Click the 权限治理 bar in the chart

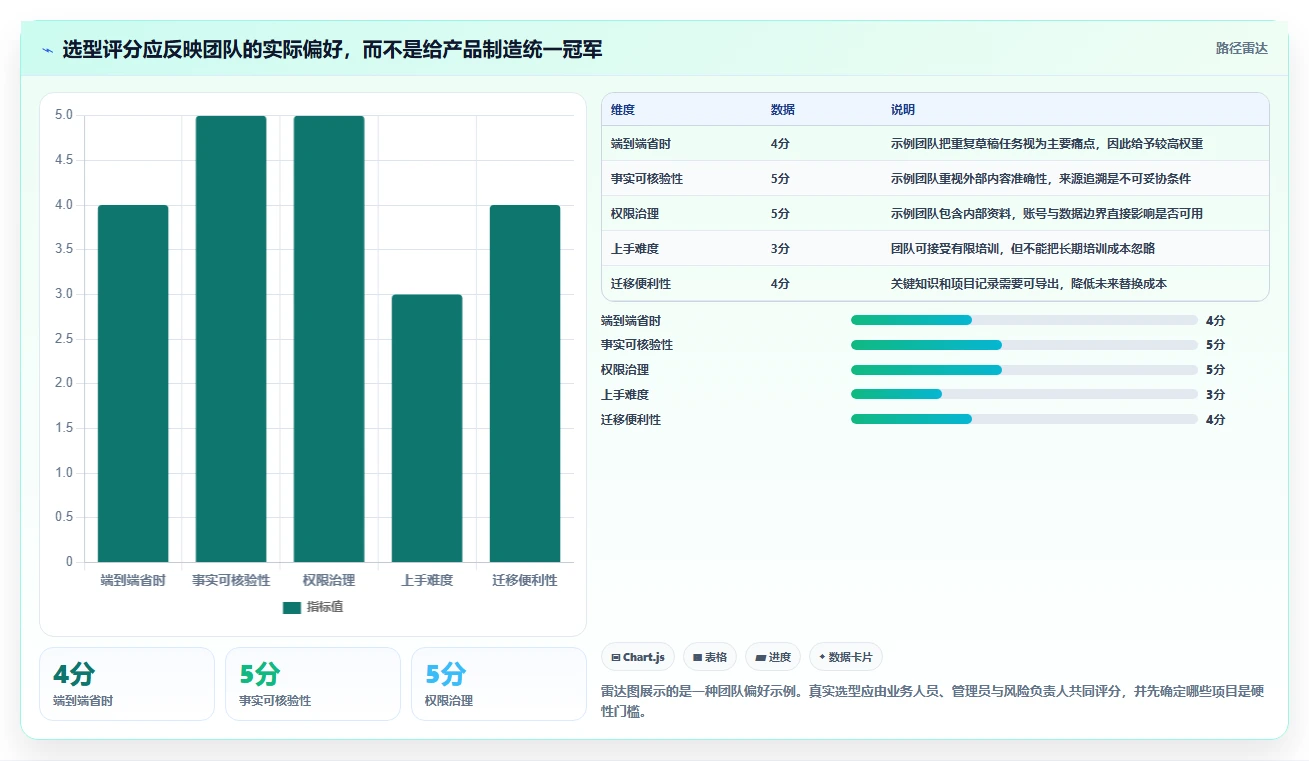click(329, 339)
